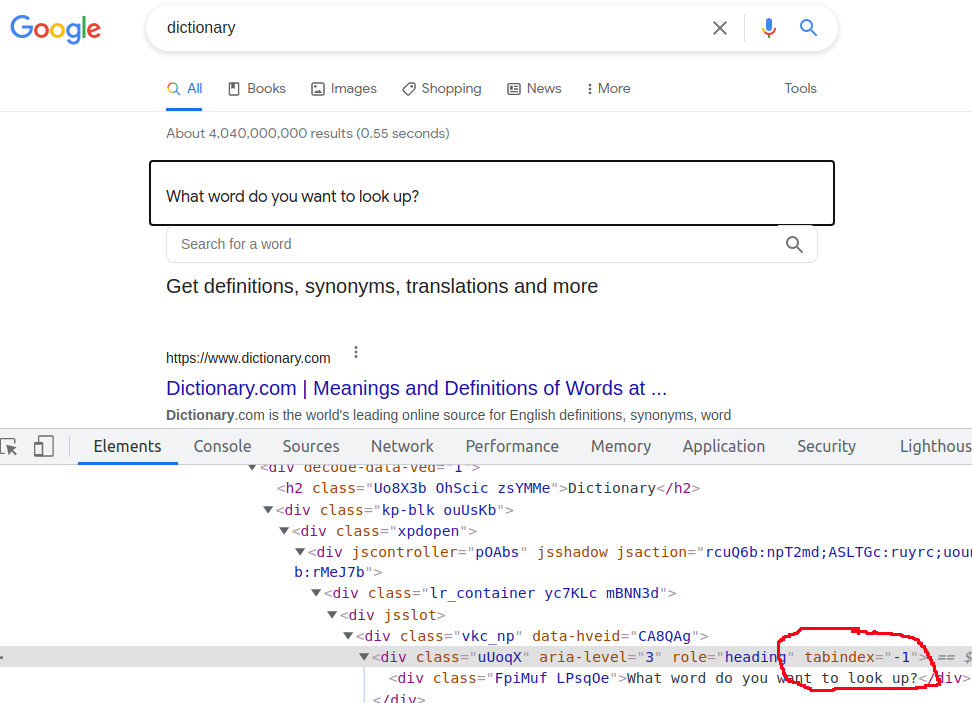The width and height of the screenshot is (972, 703).
Task: Click the 'What word do you want to look up?' heading
Action: click(x=293, y=197)
